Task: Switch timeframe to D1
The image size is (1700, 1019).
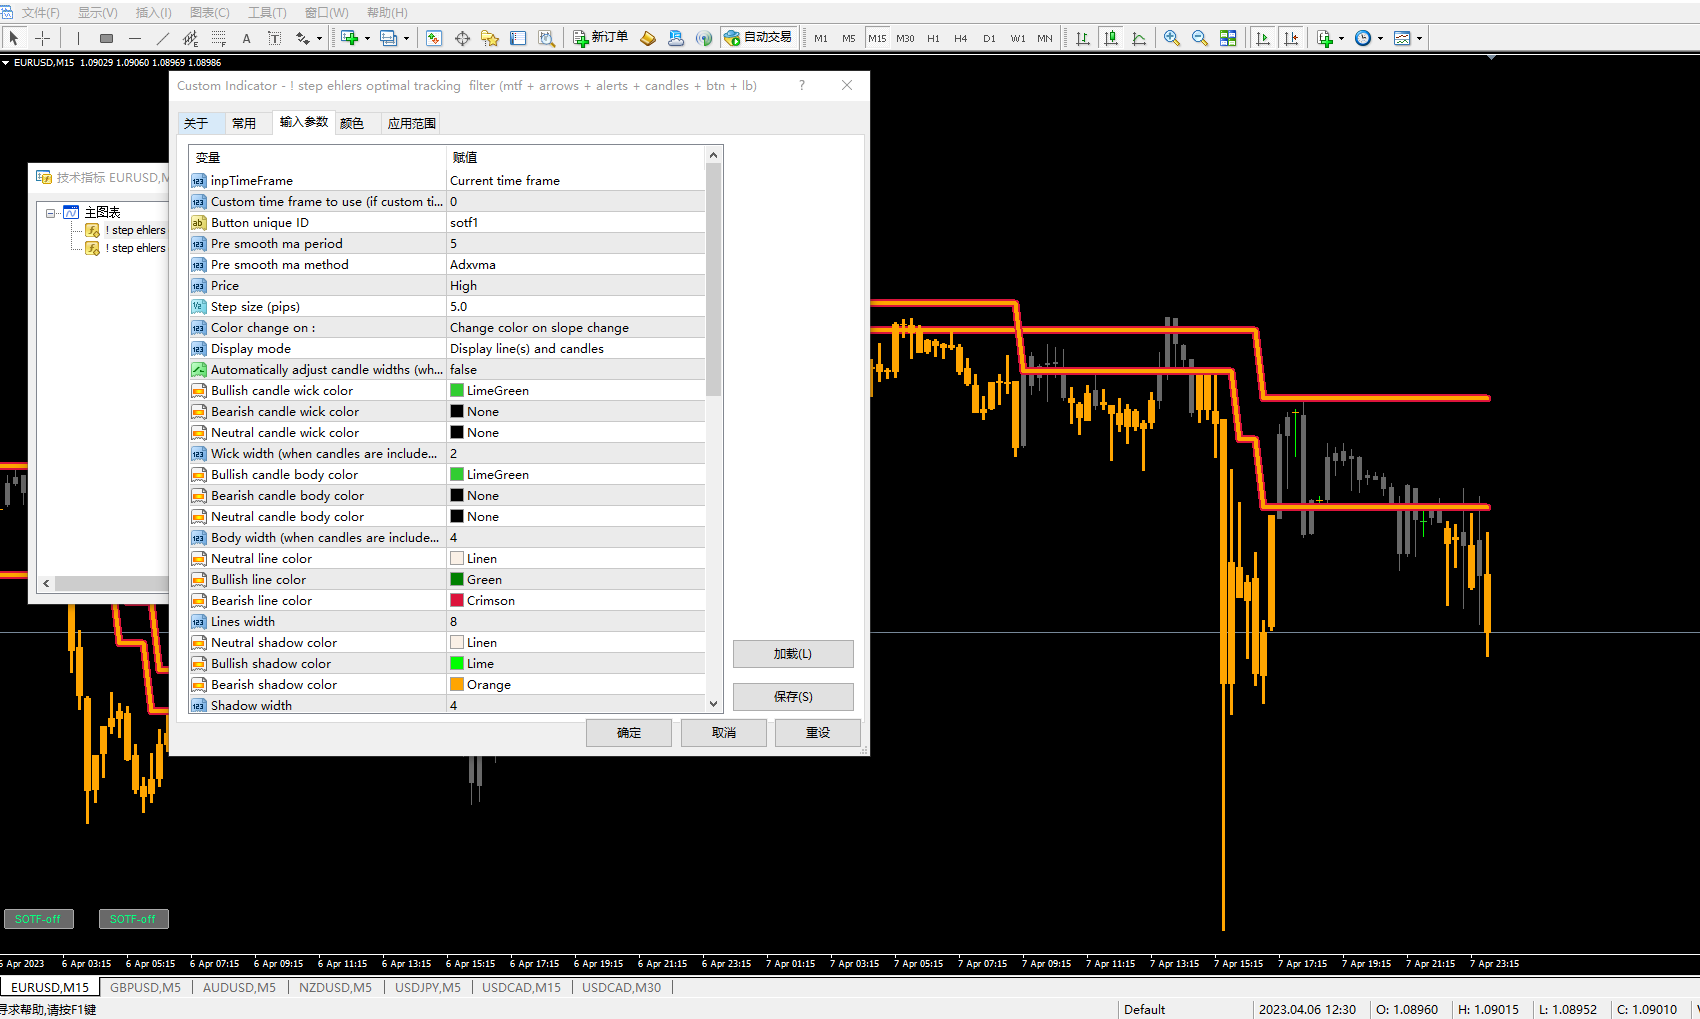Action: point(989,38)
